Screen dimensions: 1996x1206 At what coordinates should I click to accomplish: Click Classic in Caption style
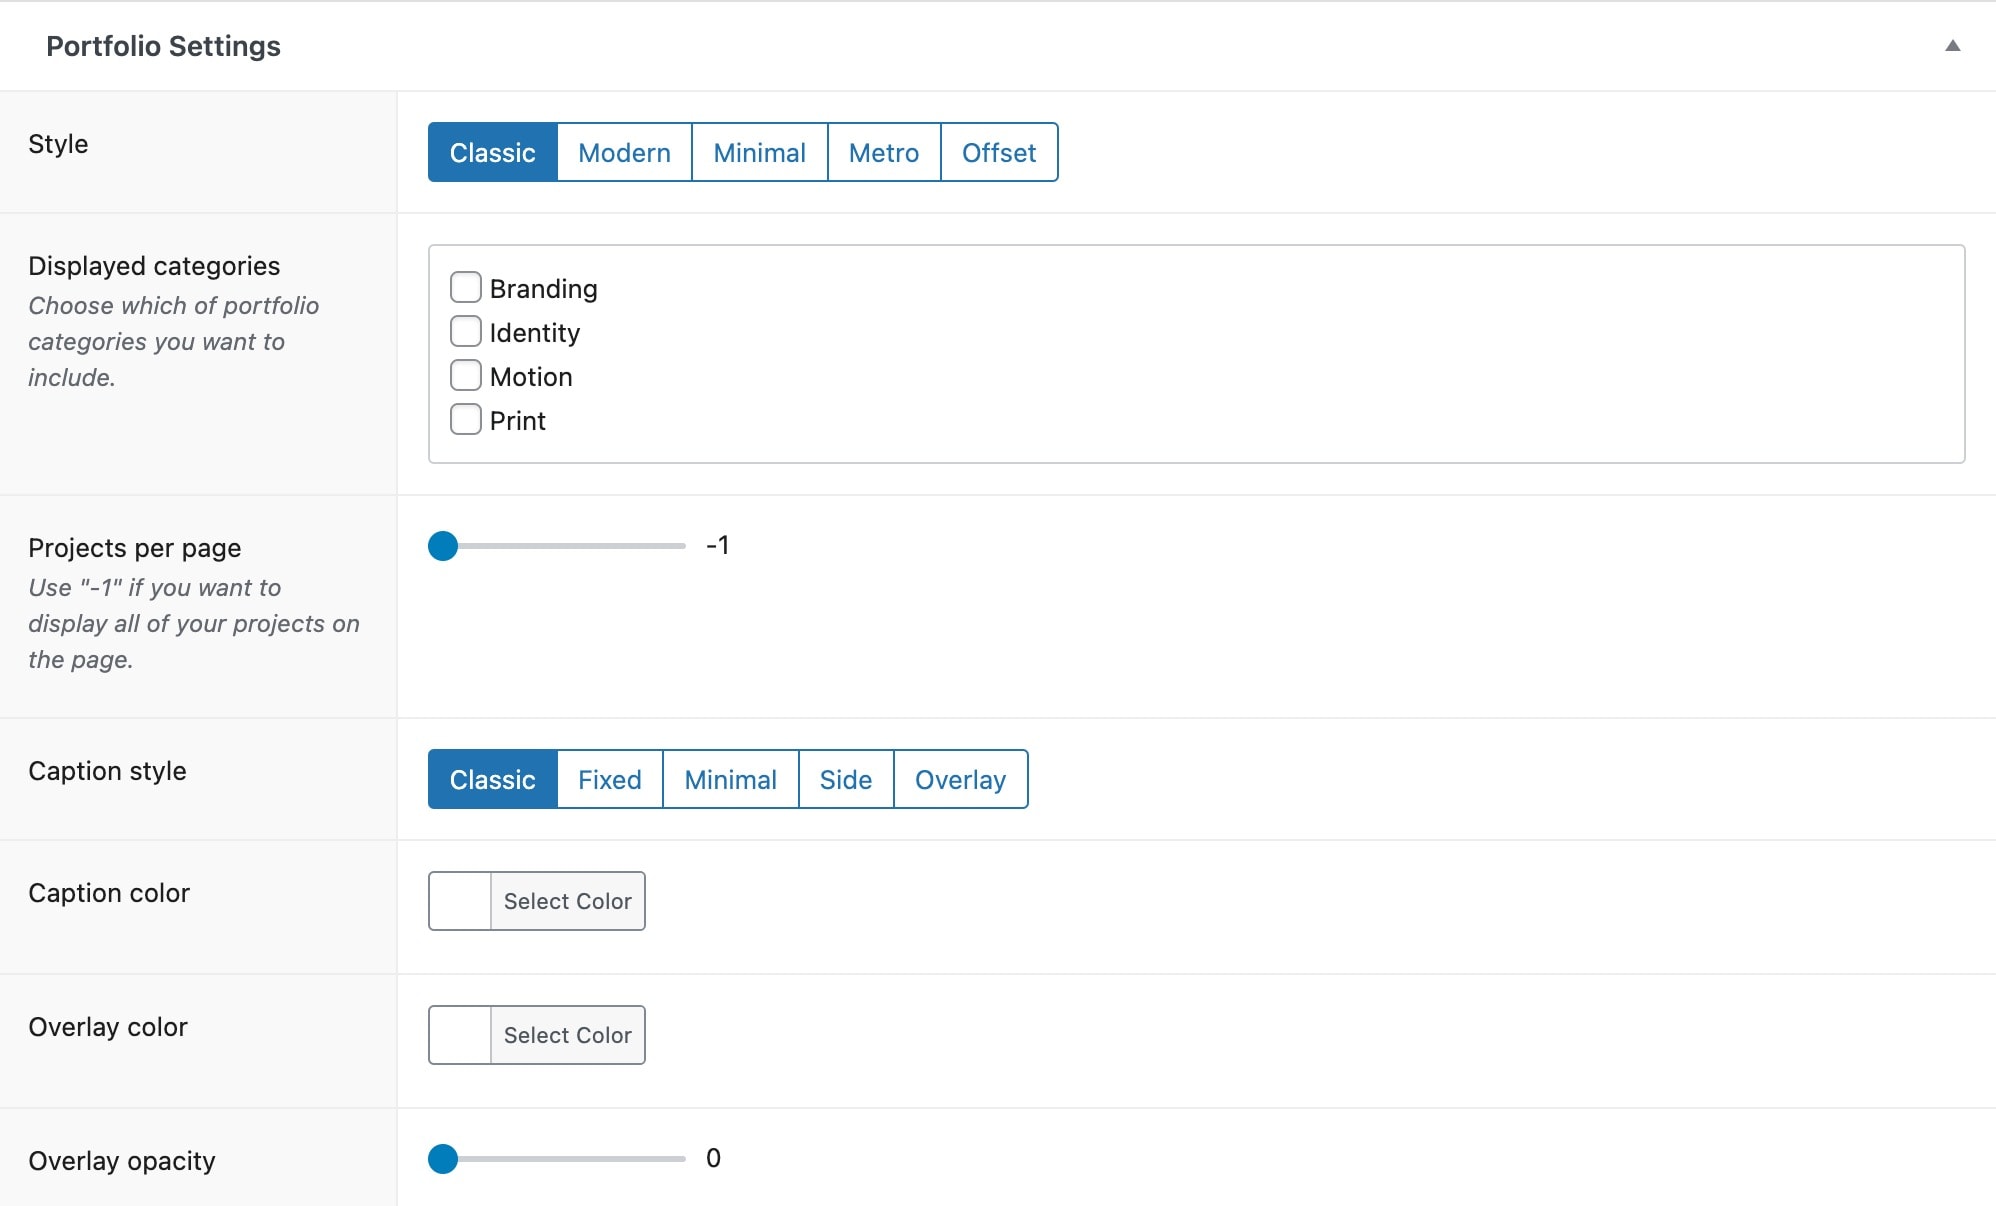point(492,779)
